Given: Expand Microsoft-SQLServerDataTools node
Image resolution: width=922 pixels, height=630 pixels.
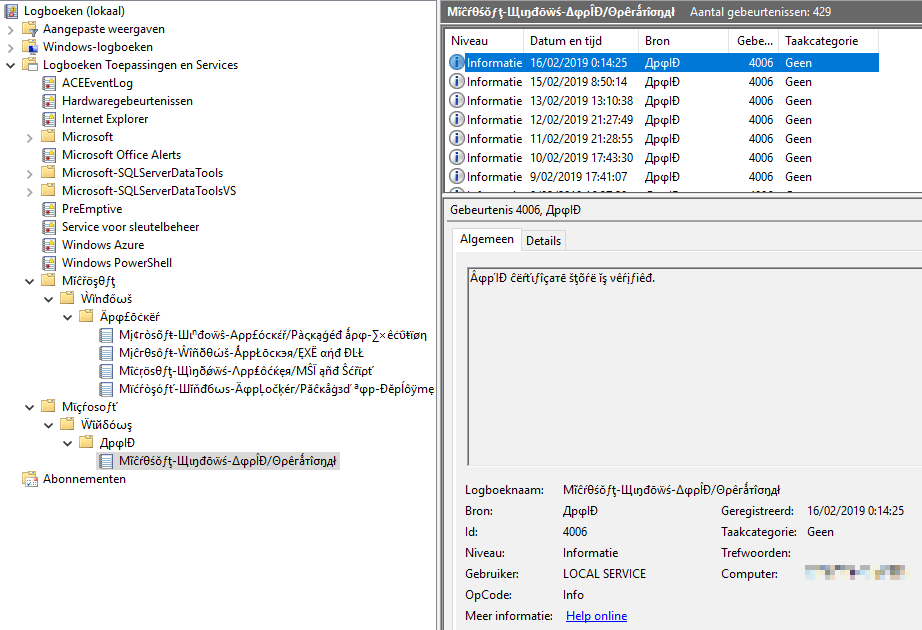Looking at the screenshot, I should click(29, 174).
